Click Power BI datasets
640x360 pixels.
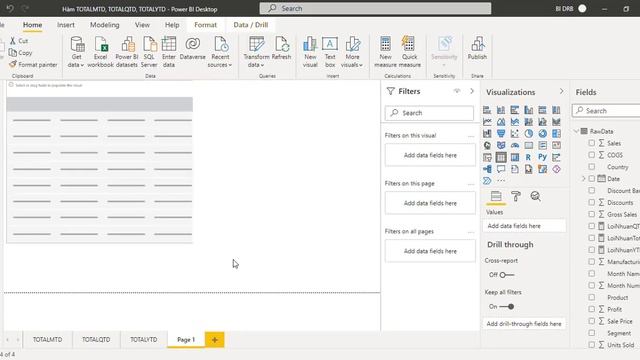click(x=127, y=52)
